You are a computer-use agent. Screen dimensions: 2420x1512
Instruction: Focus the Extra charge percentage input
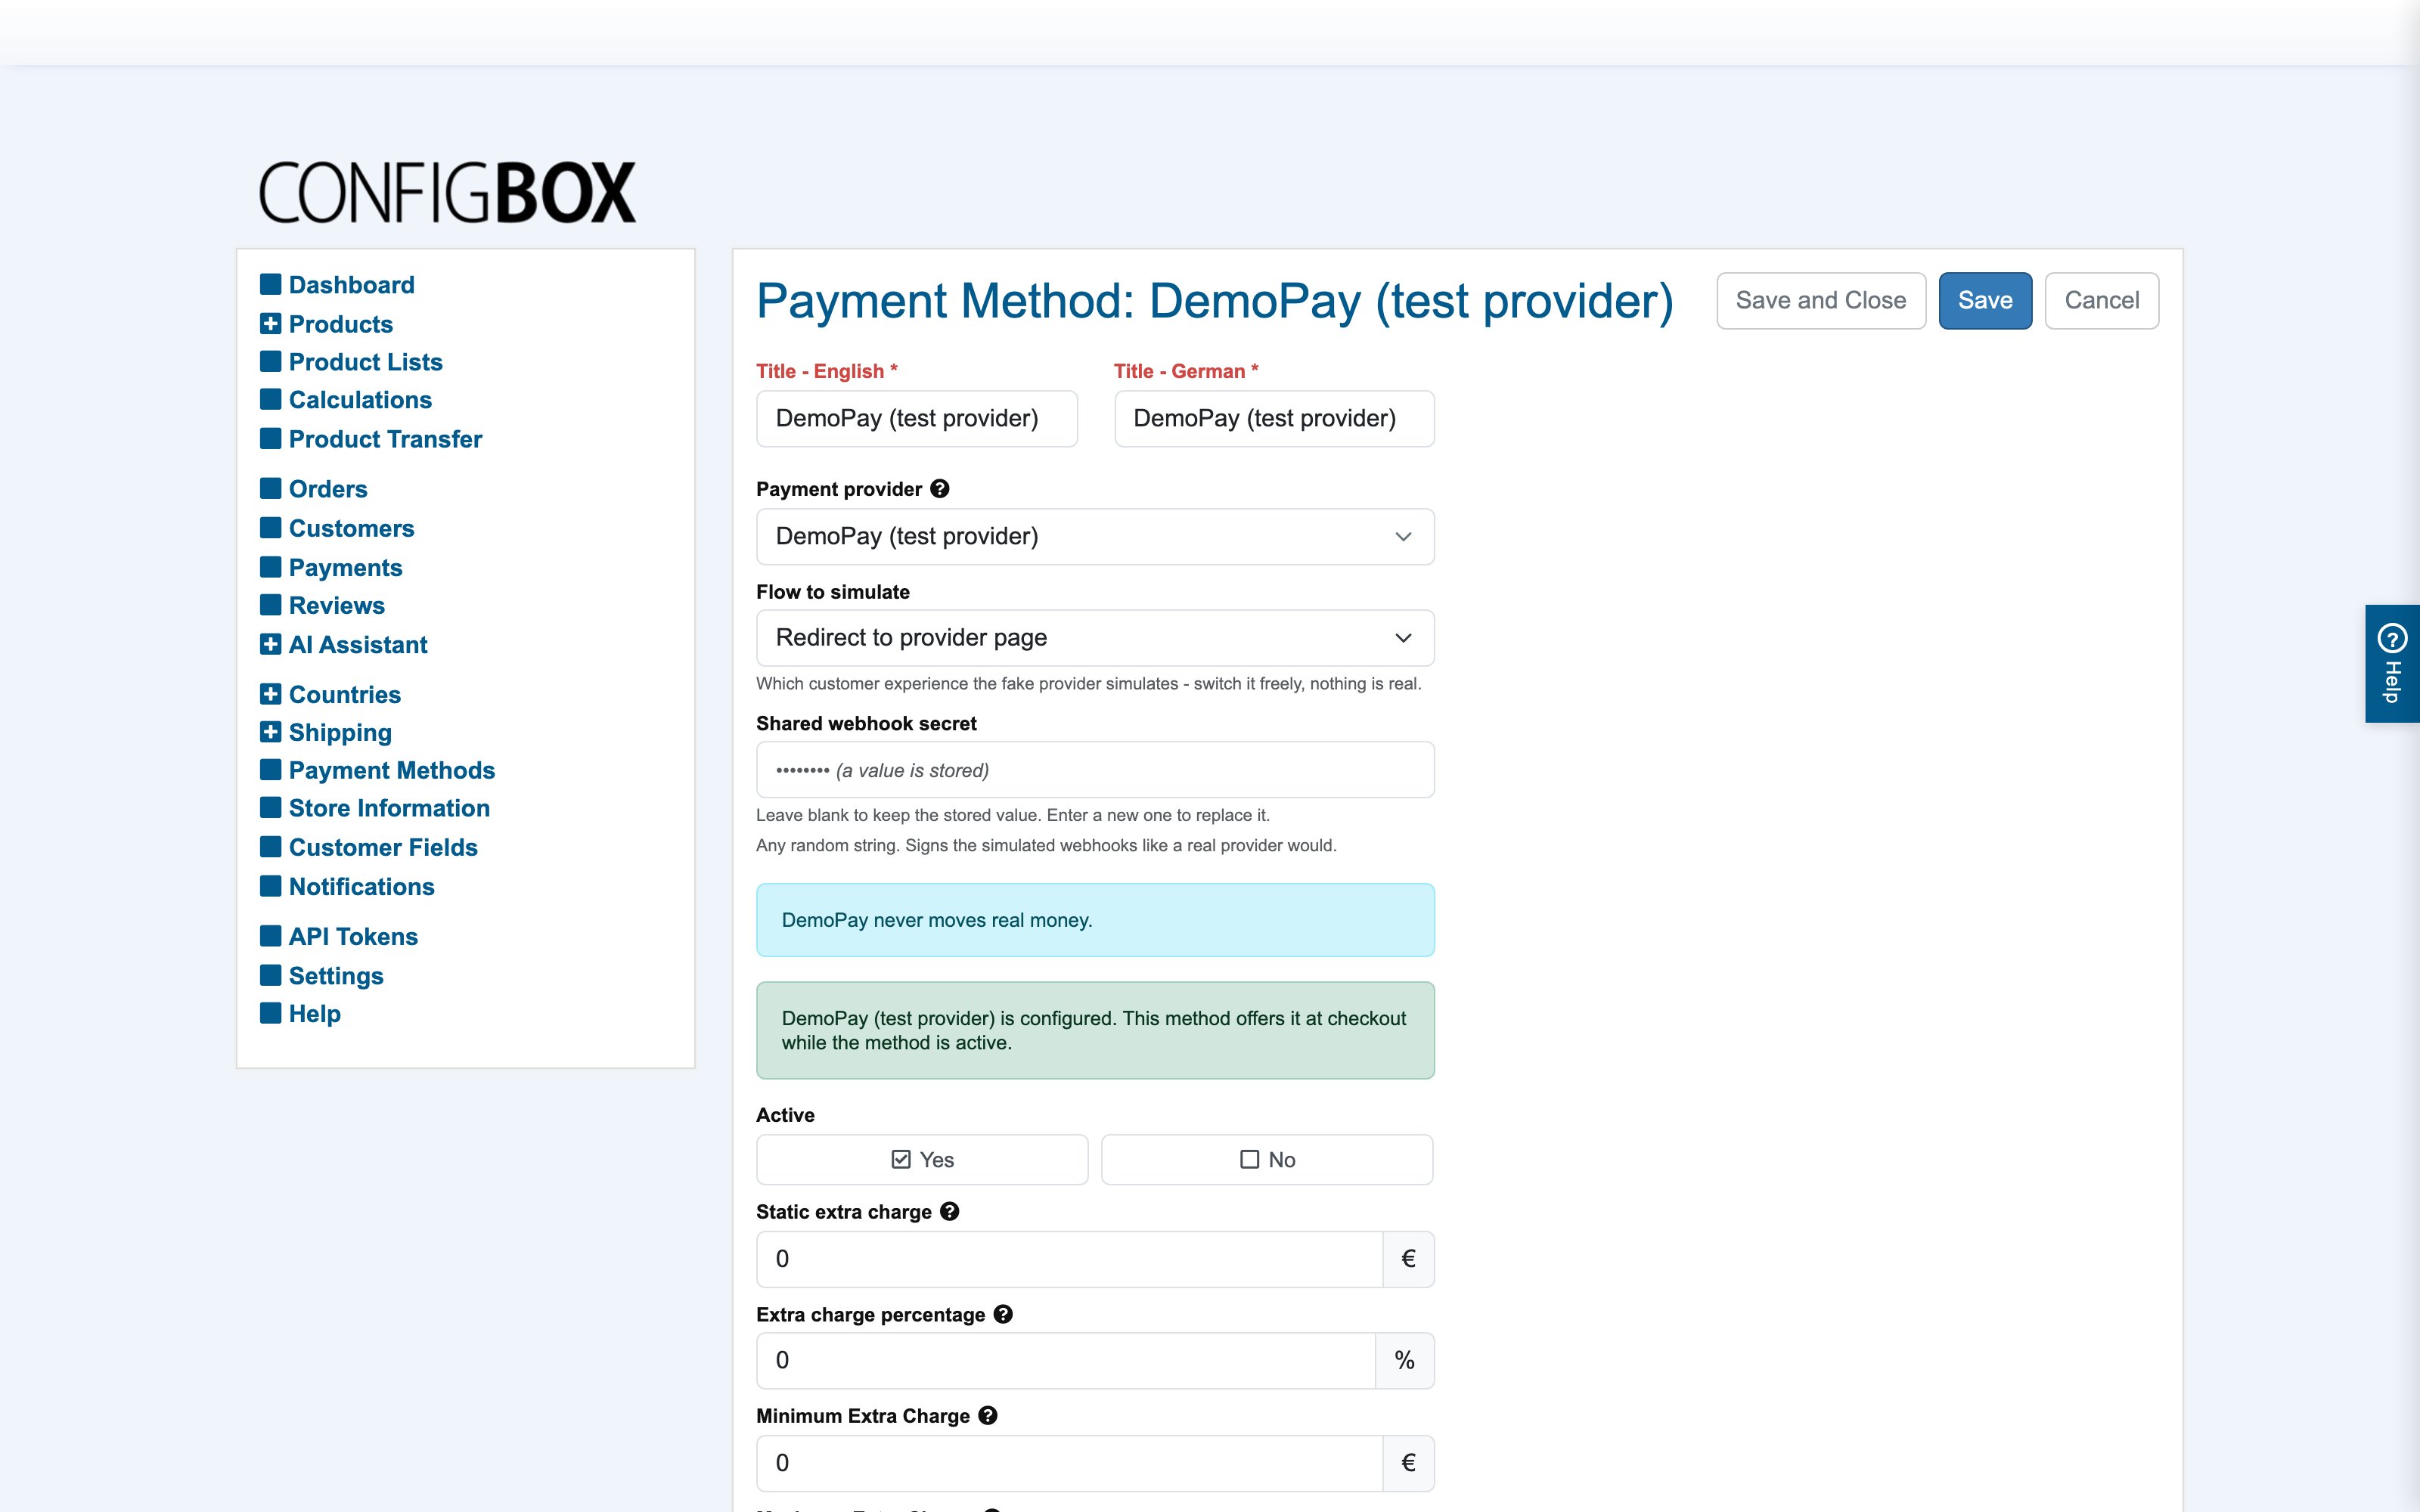pos(1066,1361)
